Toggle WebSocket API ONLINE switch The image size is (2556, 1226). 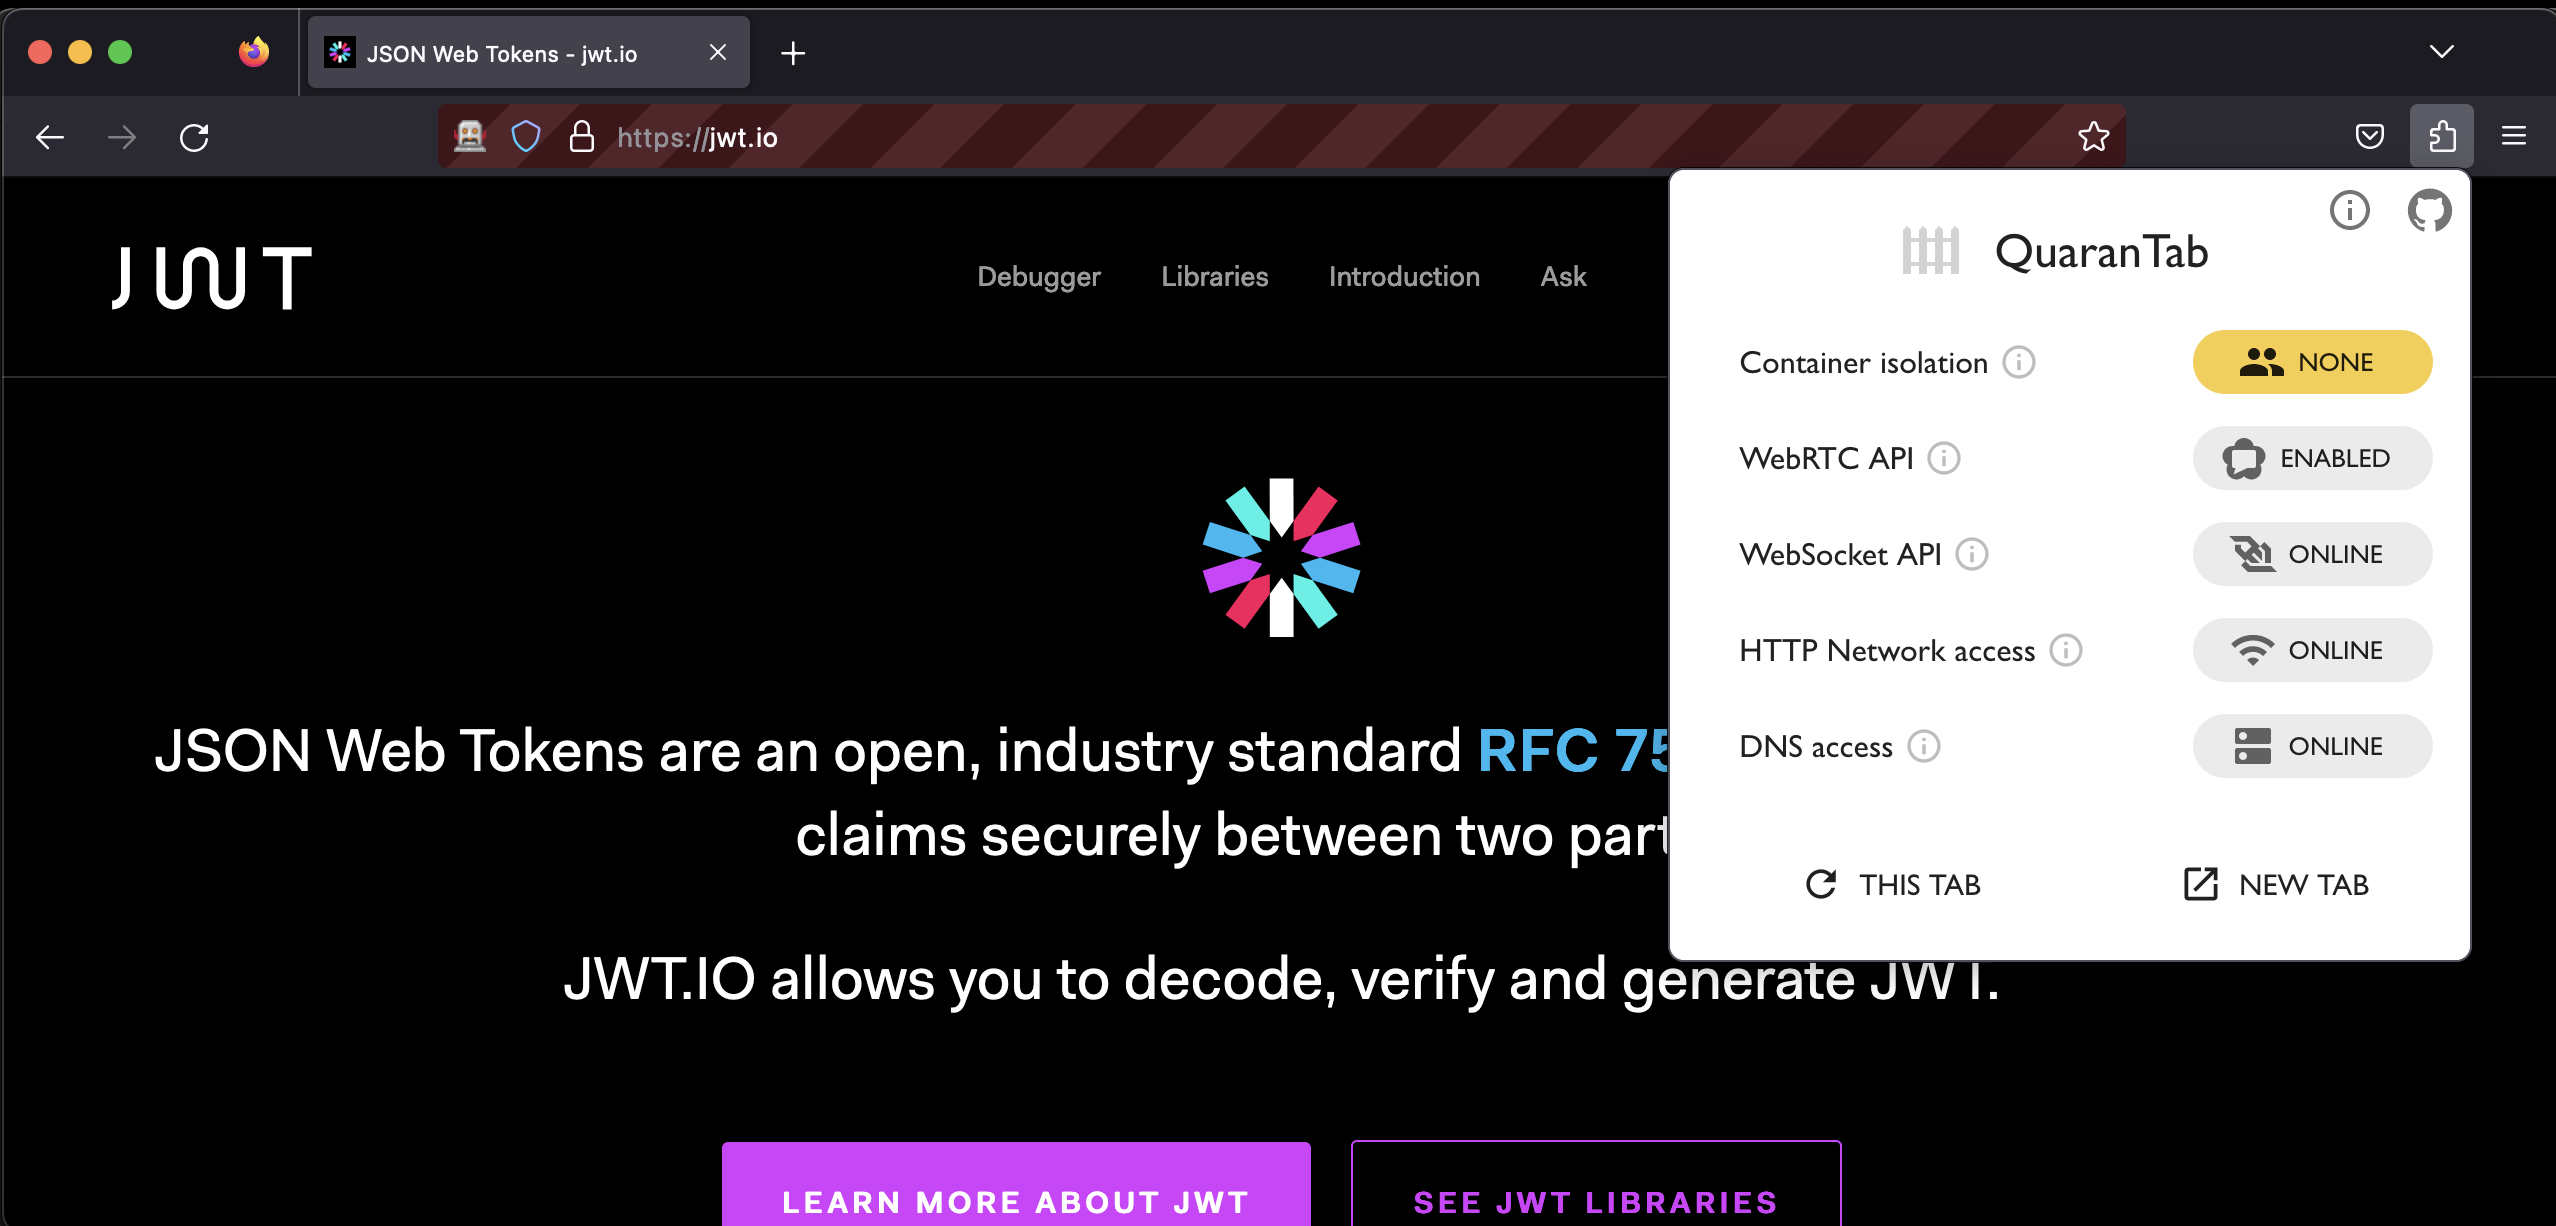pyautogui.click(x=2311, y=554)
